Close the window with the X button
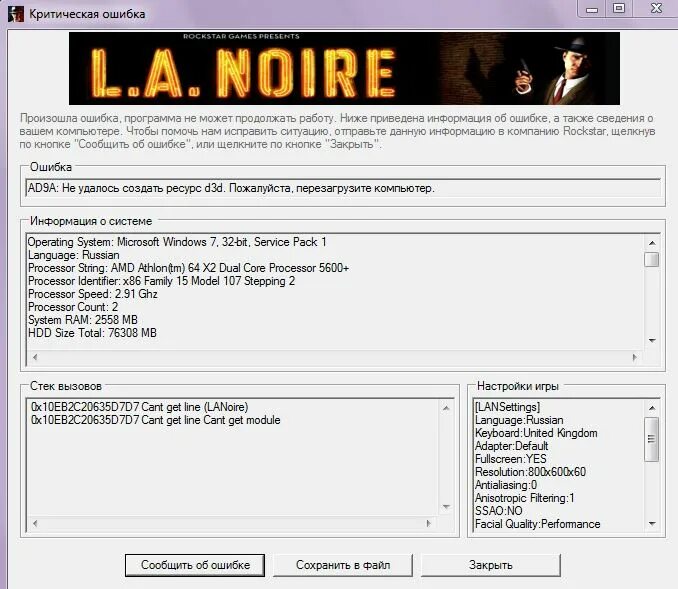 (656, 9)
